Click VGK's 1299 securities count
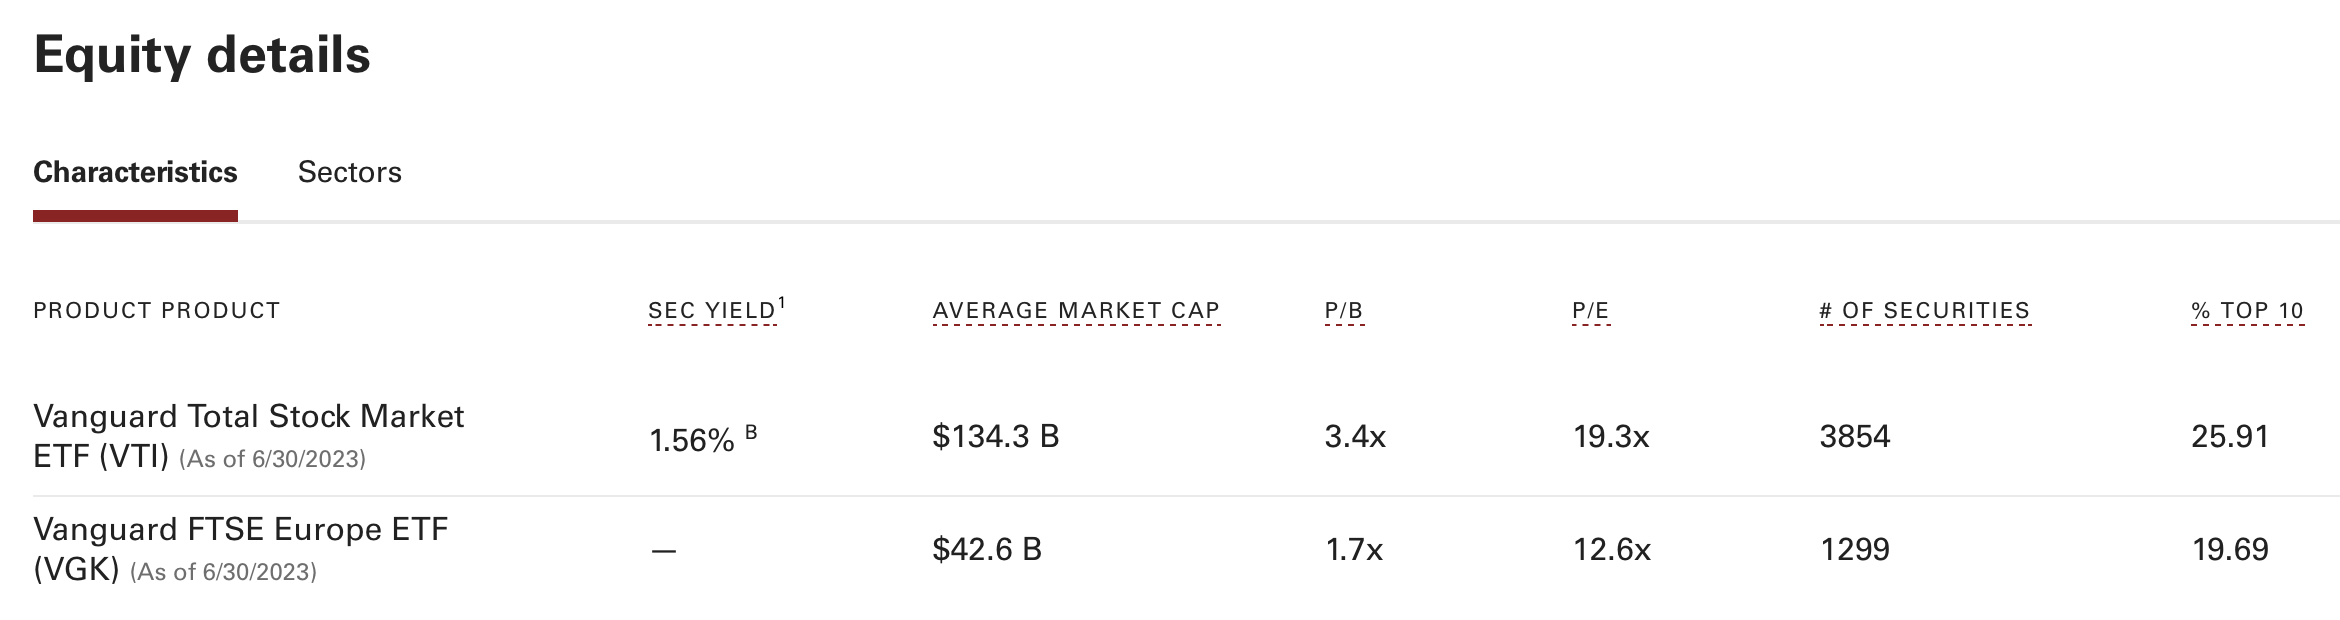2340x620 pixels. [x=1854, y=549]
